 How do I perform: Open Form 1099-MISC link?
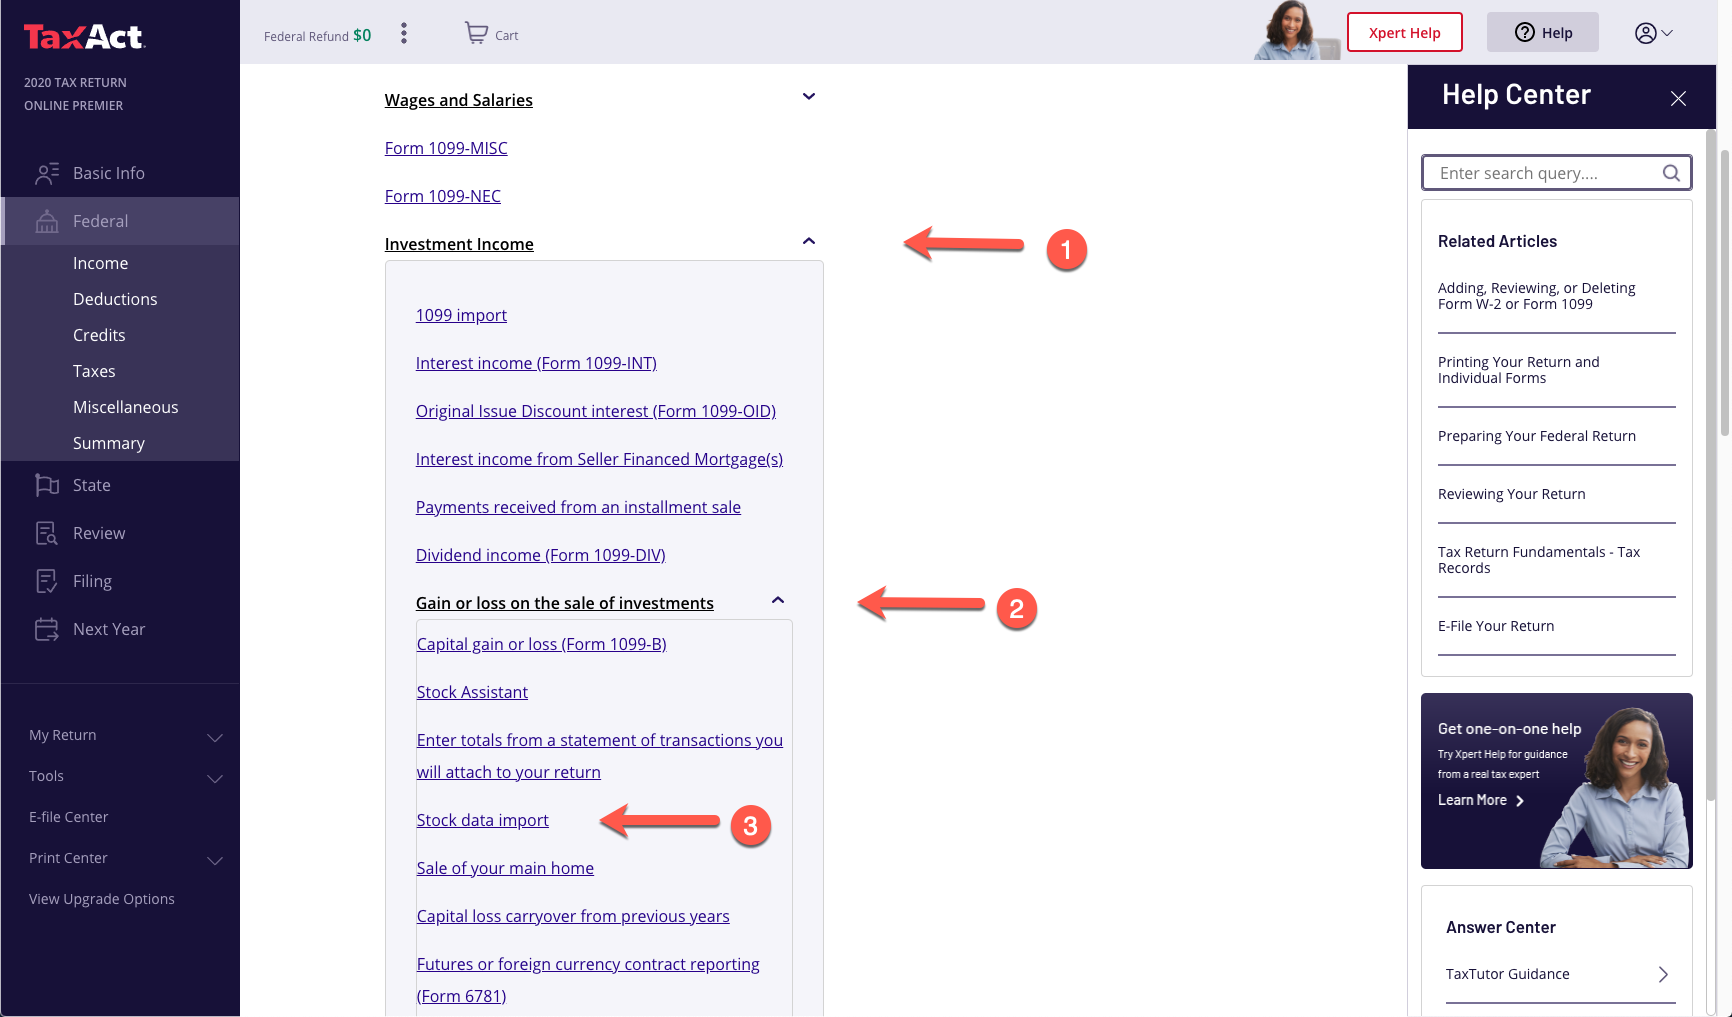pos(446,148)
